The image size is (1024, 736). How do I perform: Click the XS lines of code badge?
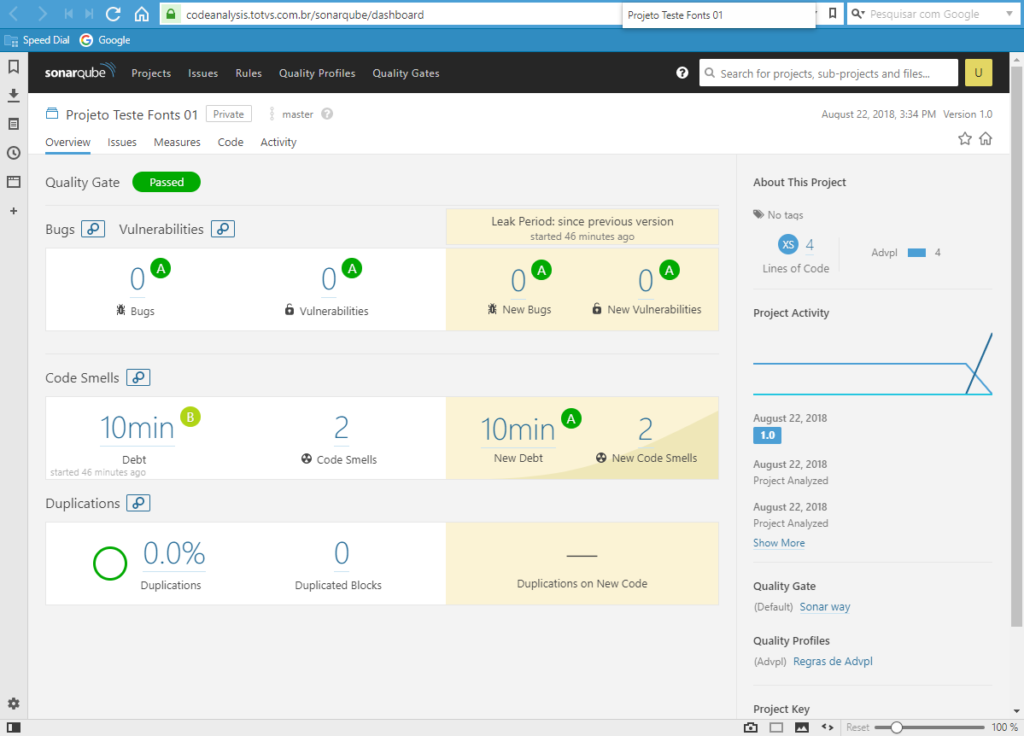[788, 245]
